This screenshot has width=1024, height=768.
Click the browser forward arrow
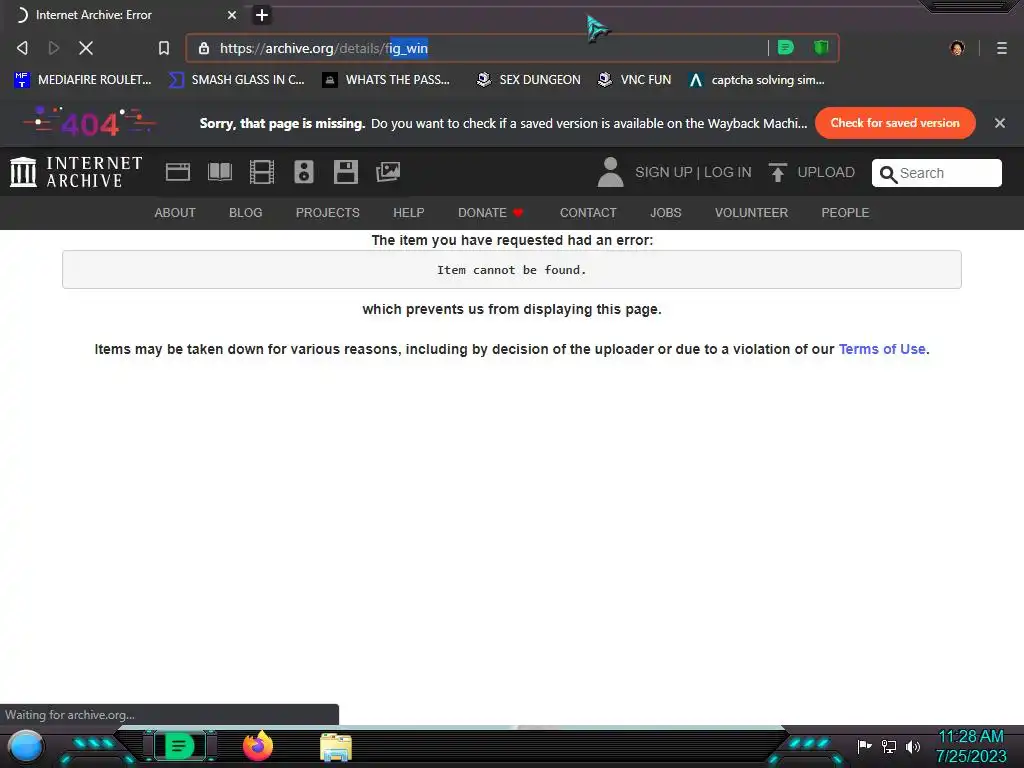(54, 48)
